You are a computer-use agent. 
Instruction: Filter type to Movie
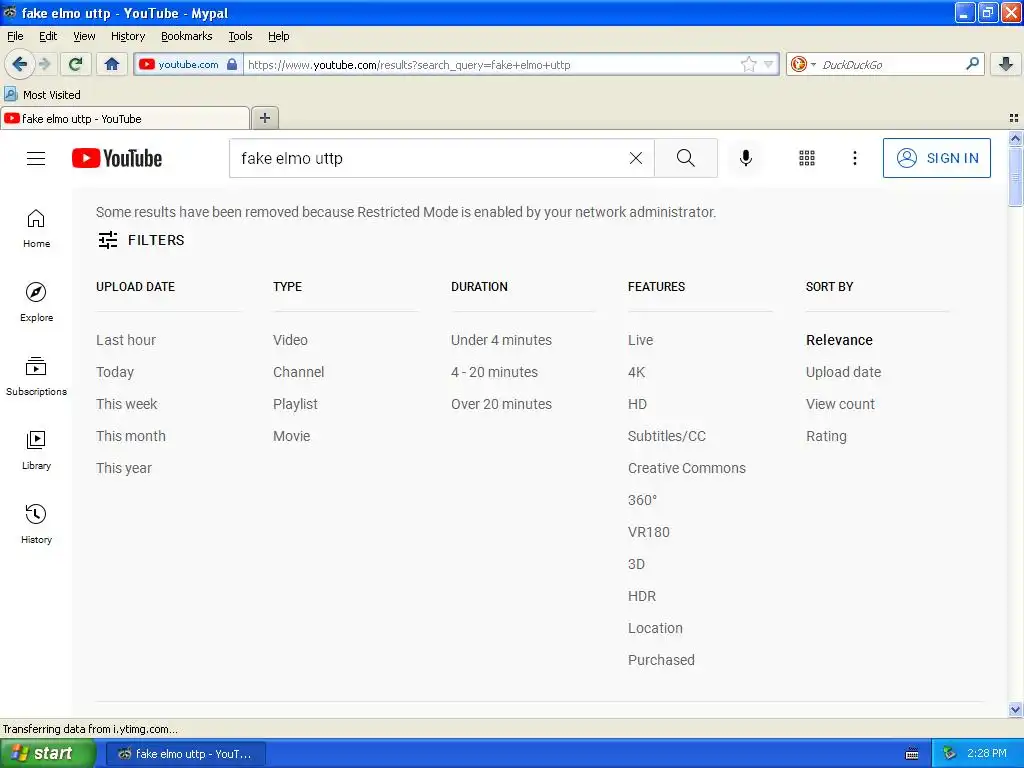(x=291, y=436)
